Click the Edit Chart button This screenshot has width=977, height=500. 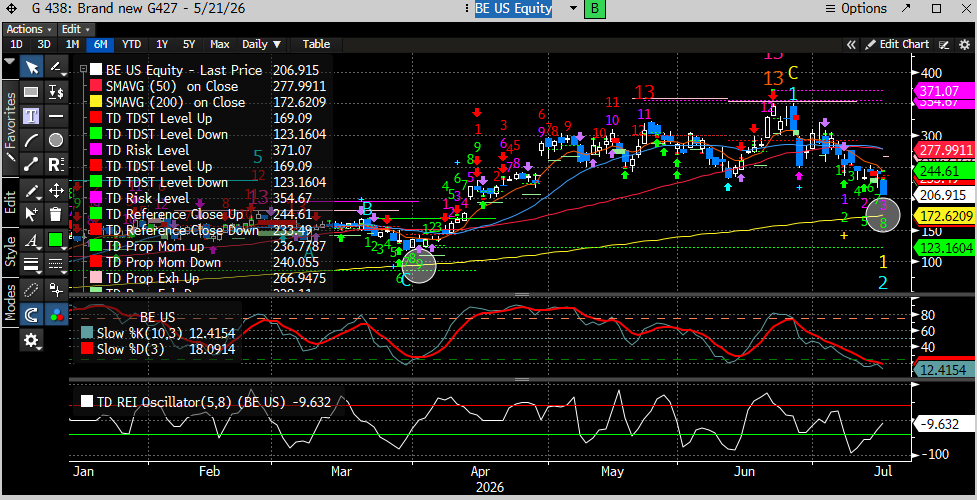897,44
